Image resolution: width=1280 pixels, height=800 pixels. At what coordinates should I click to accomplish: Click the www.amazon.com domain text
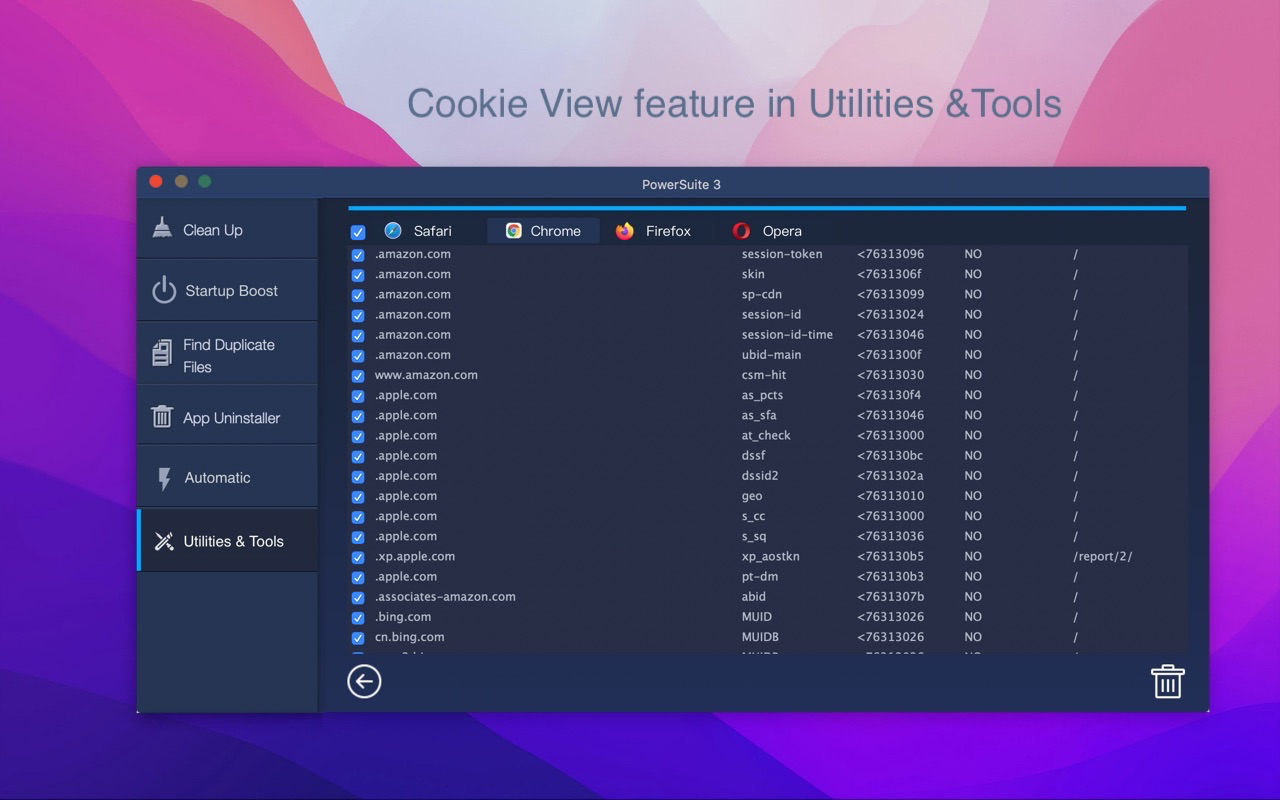(x=426, y=376)
